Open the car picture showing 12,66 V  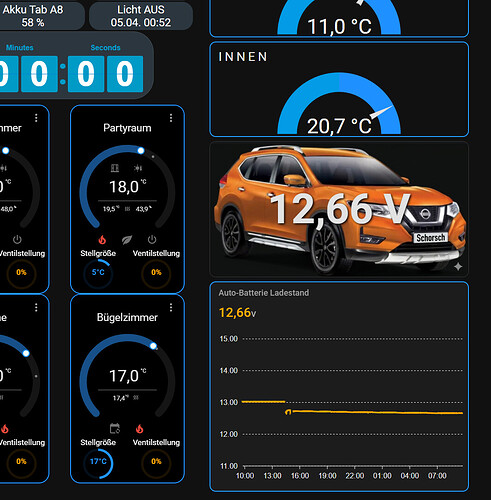pyautogui.click(x=339, y=209)
